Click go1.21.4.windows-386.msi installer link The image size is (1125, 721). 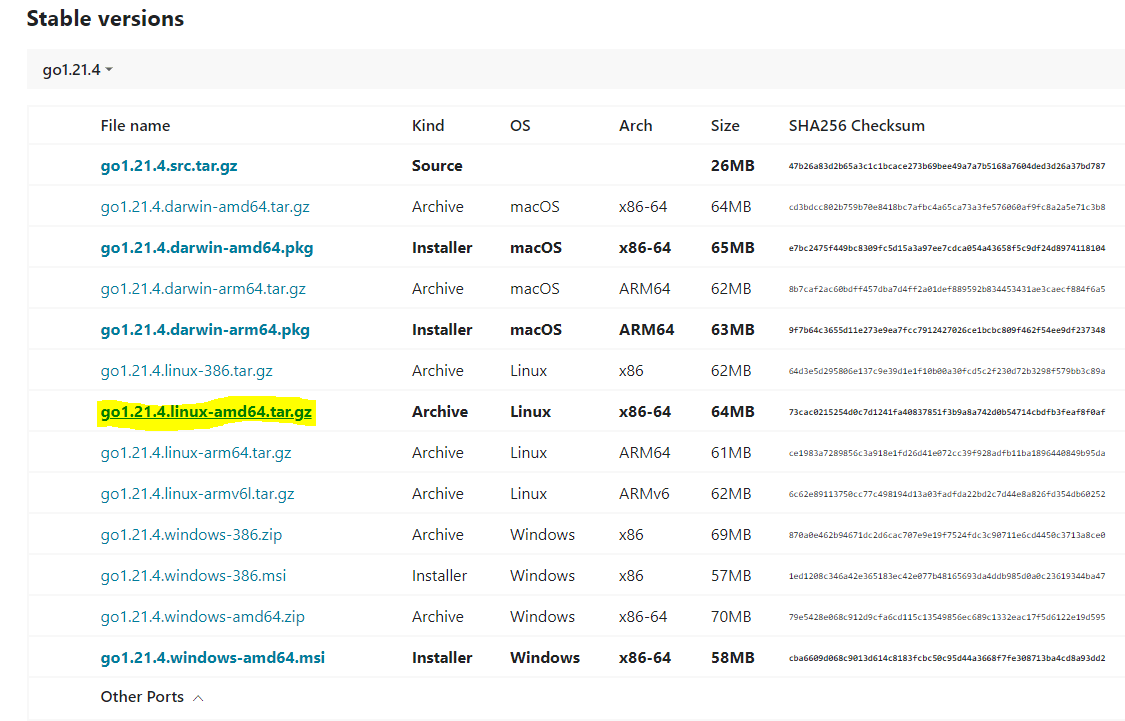click(192, 576)
